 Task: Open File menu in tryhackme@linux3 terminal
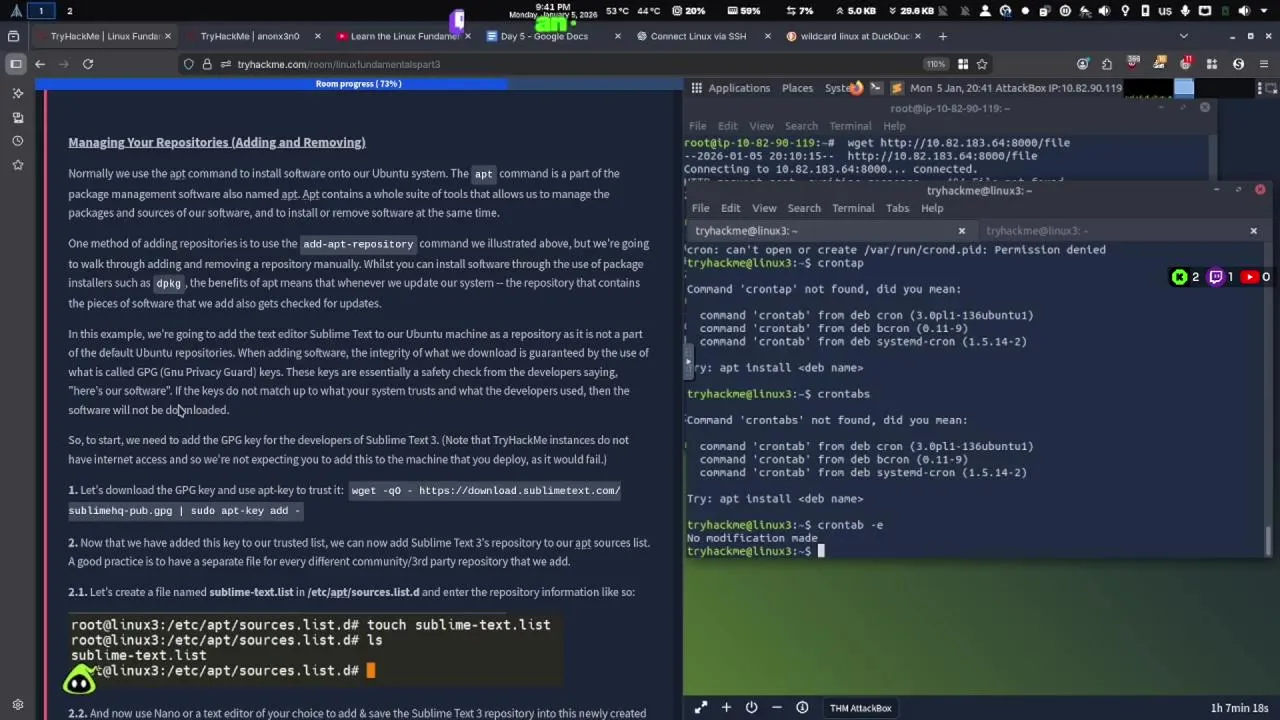click(700, 208)
